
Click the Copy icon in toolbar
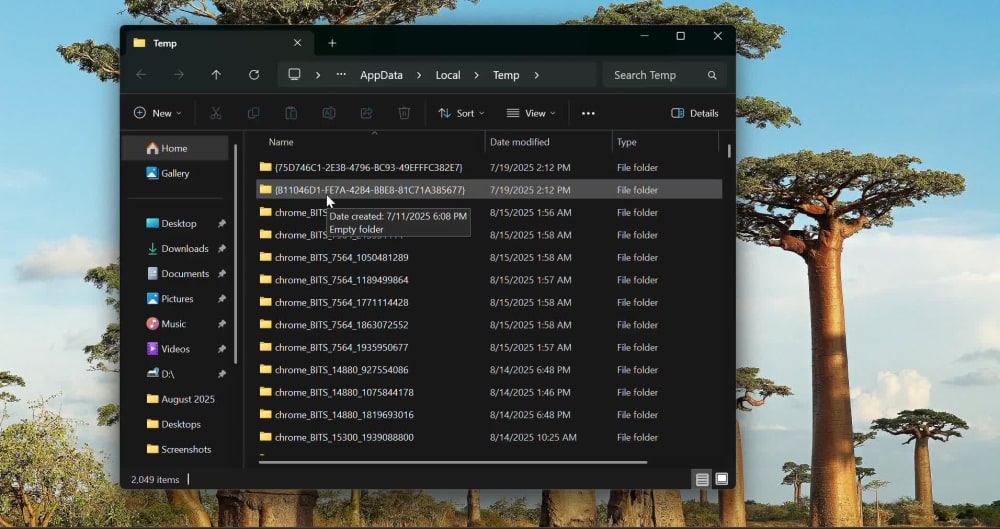(x=253, y=113)
